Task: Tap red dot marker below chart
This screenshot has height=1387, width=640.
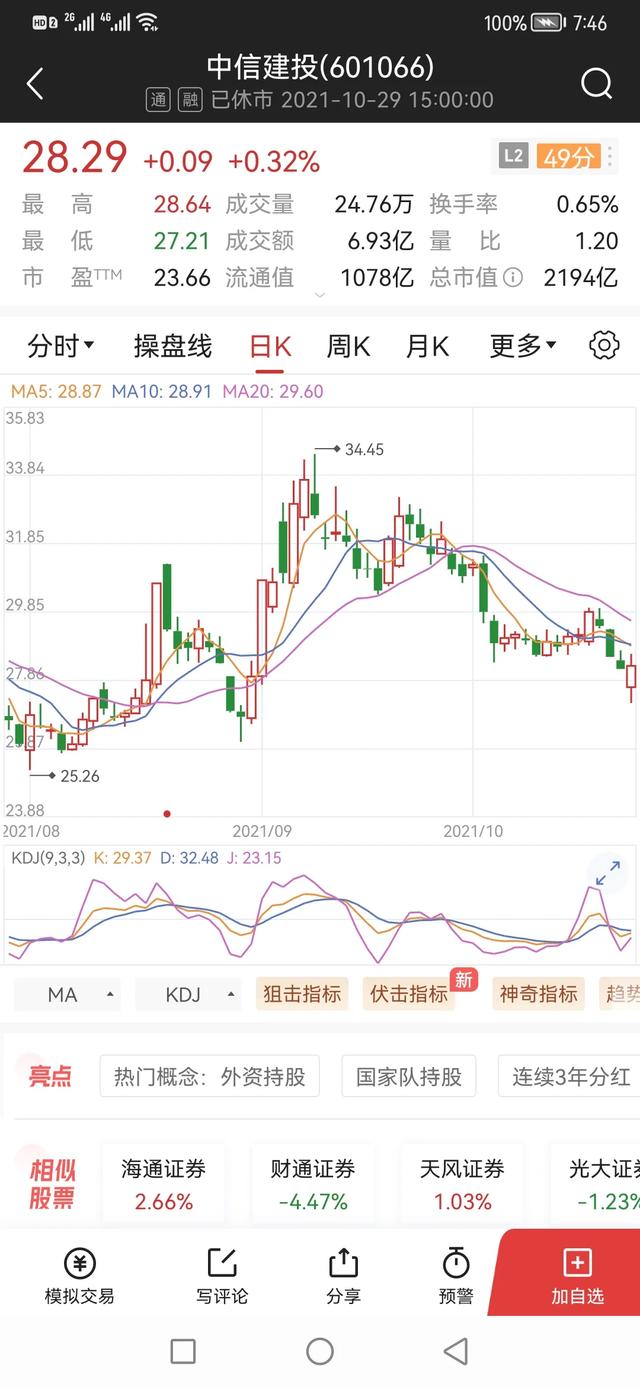Action: tap(167, 814)
